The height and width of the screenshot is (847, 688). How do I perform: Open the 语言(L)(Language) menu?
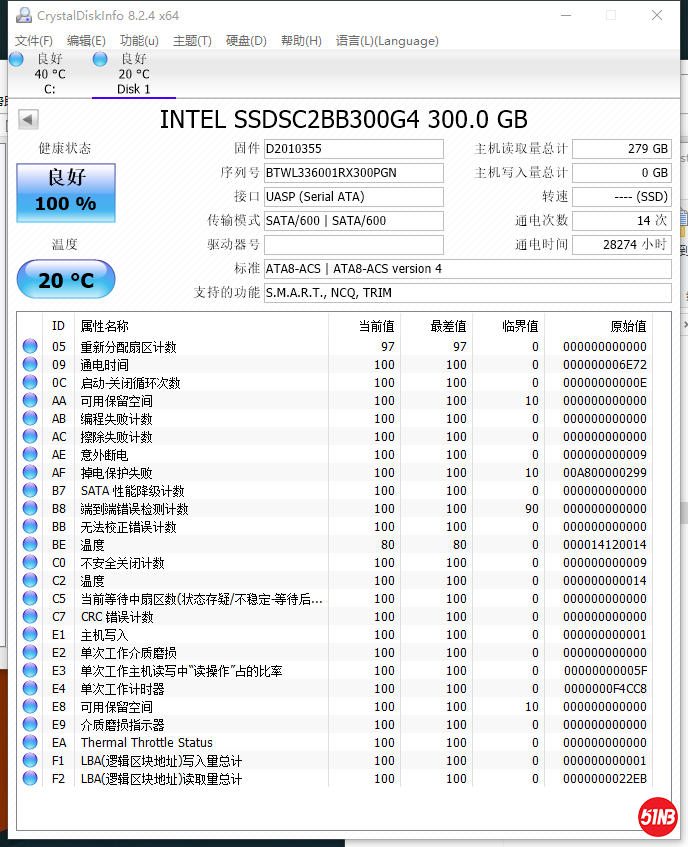(387, 41)
